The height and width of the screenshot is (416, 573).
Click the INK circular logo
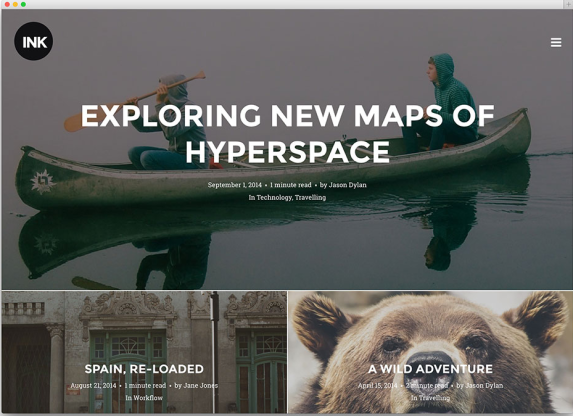pyautogui.click(x=34, y=41)
